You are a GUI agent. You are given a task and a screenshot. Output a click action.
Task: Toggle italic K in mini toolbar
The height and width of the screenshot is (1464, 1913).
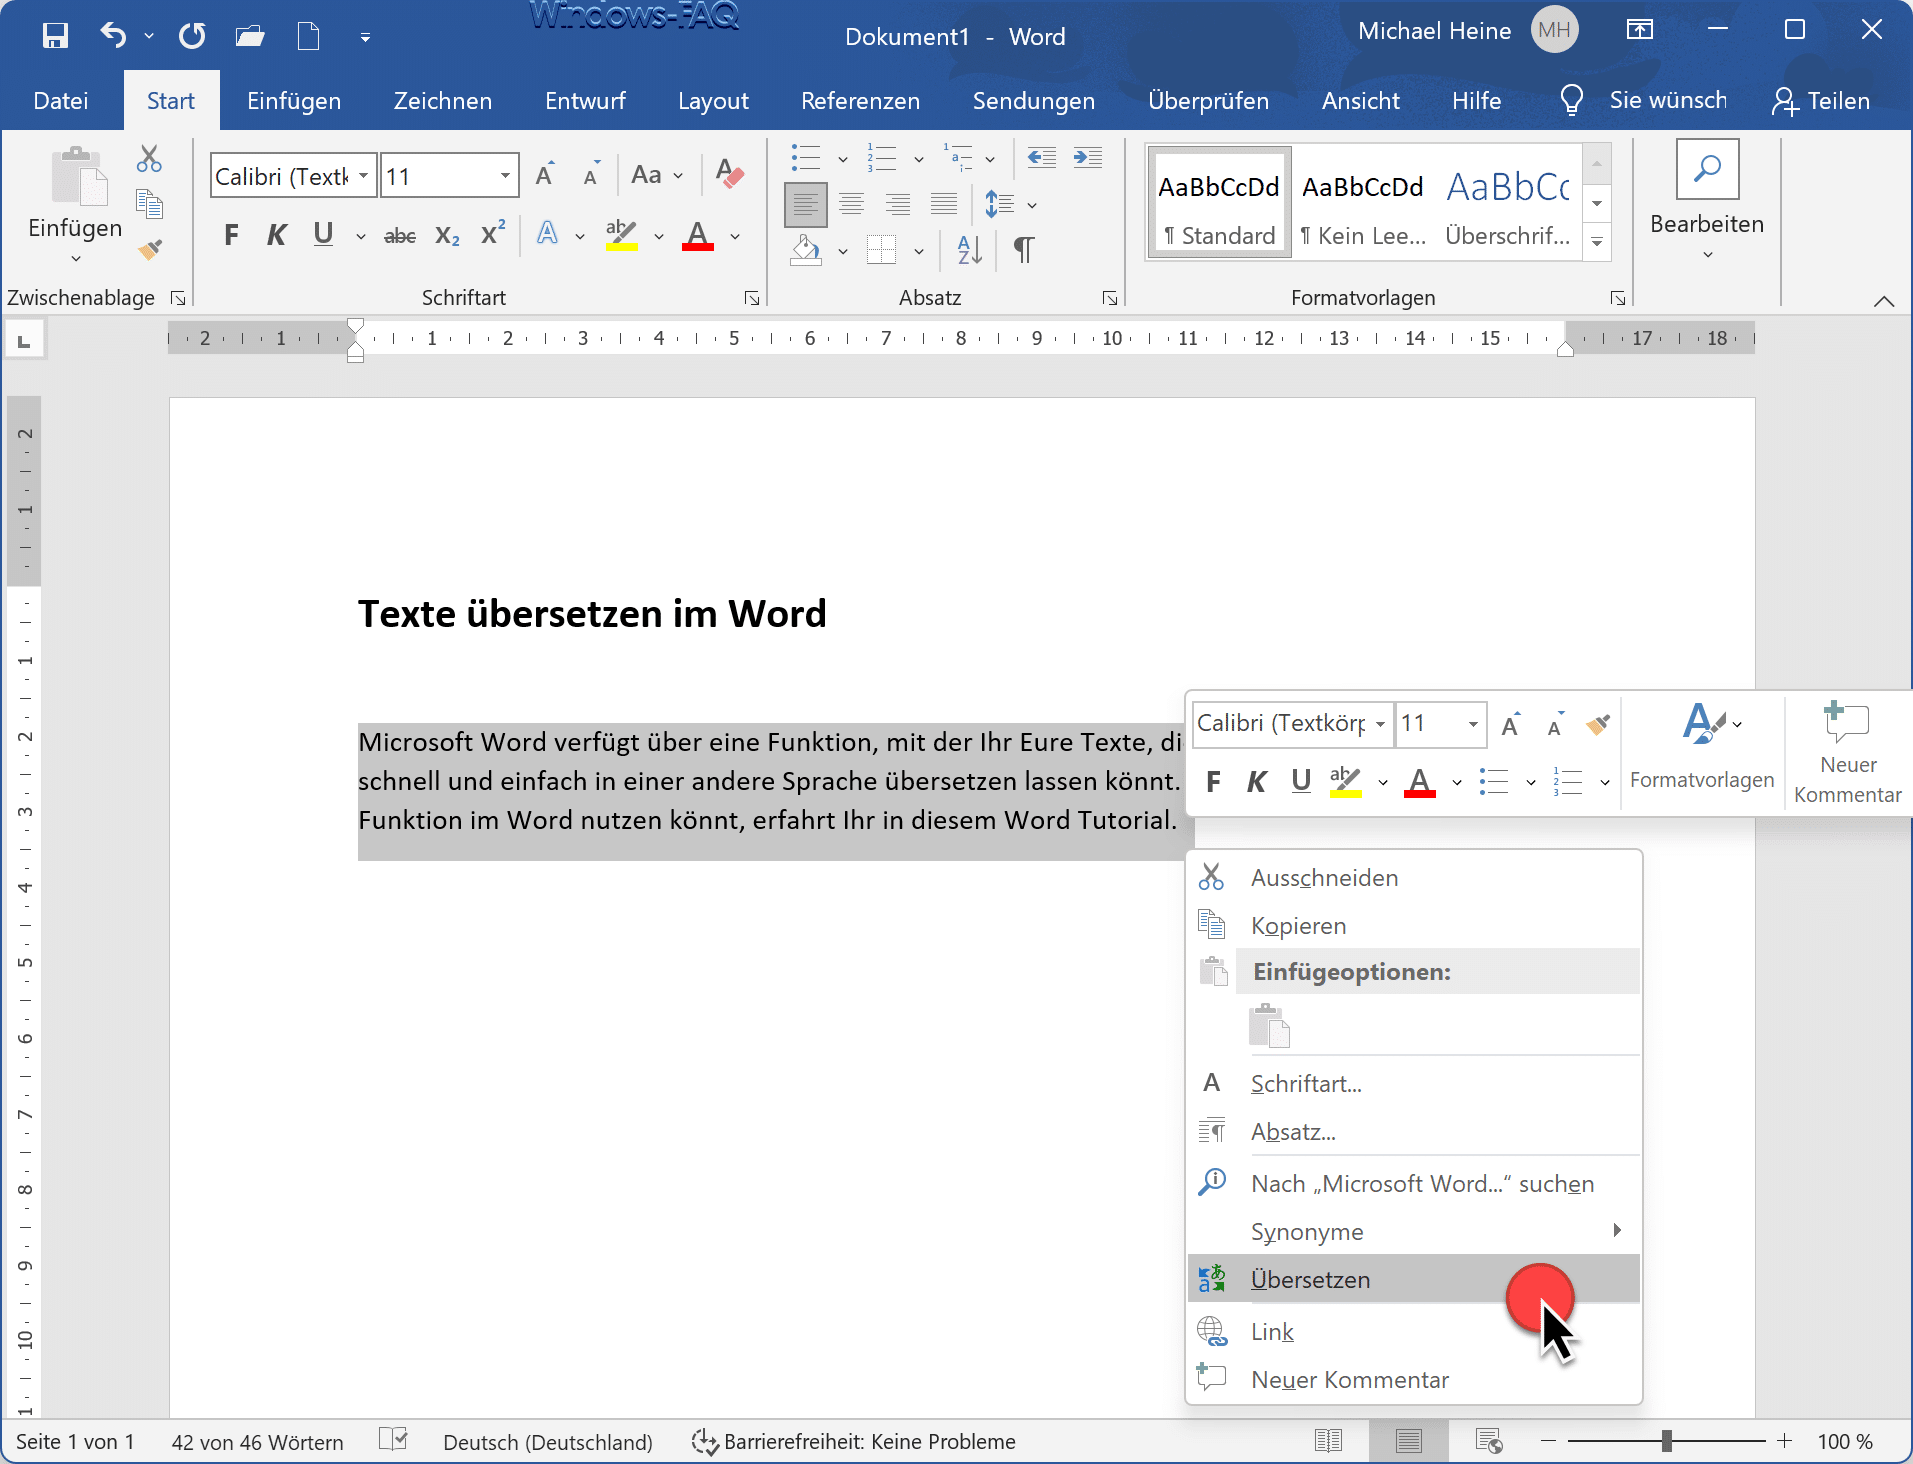[1257, 782]
